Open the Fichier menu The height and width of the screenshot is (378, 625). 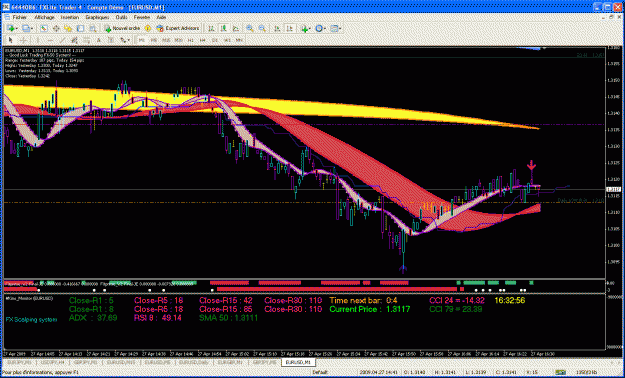(19, 18)
